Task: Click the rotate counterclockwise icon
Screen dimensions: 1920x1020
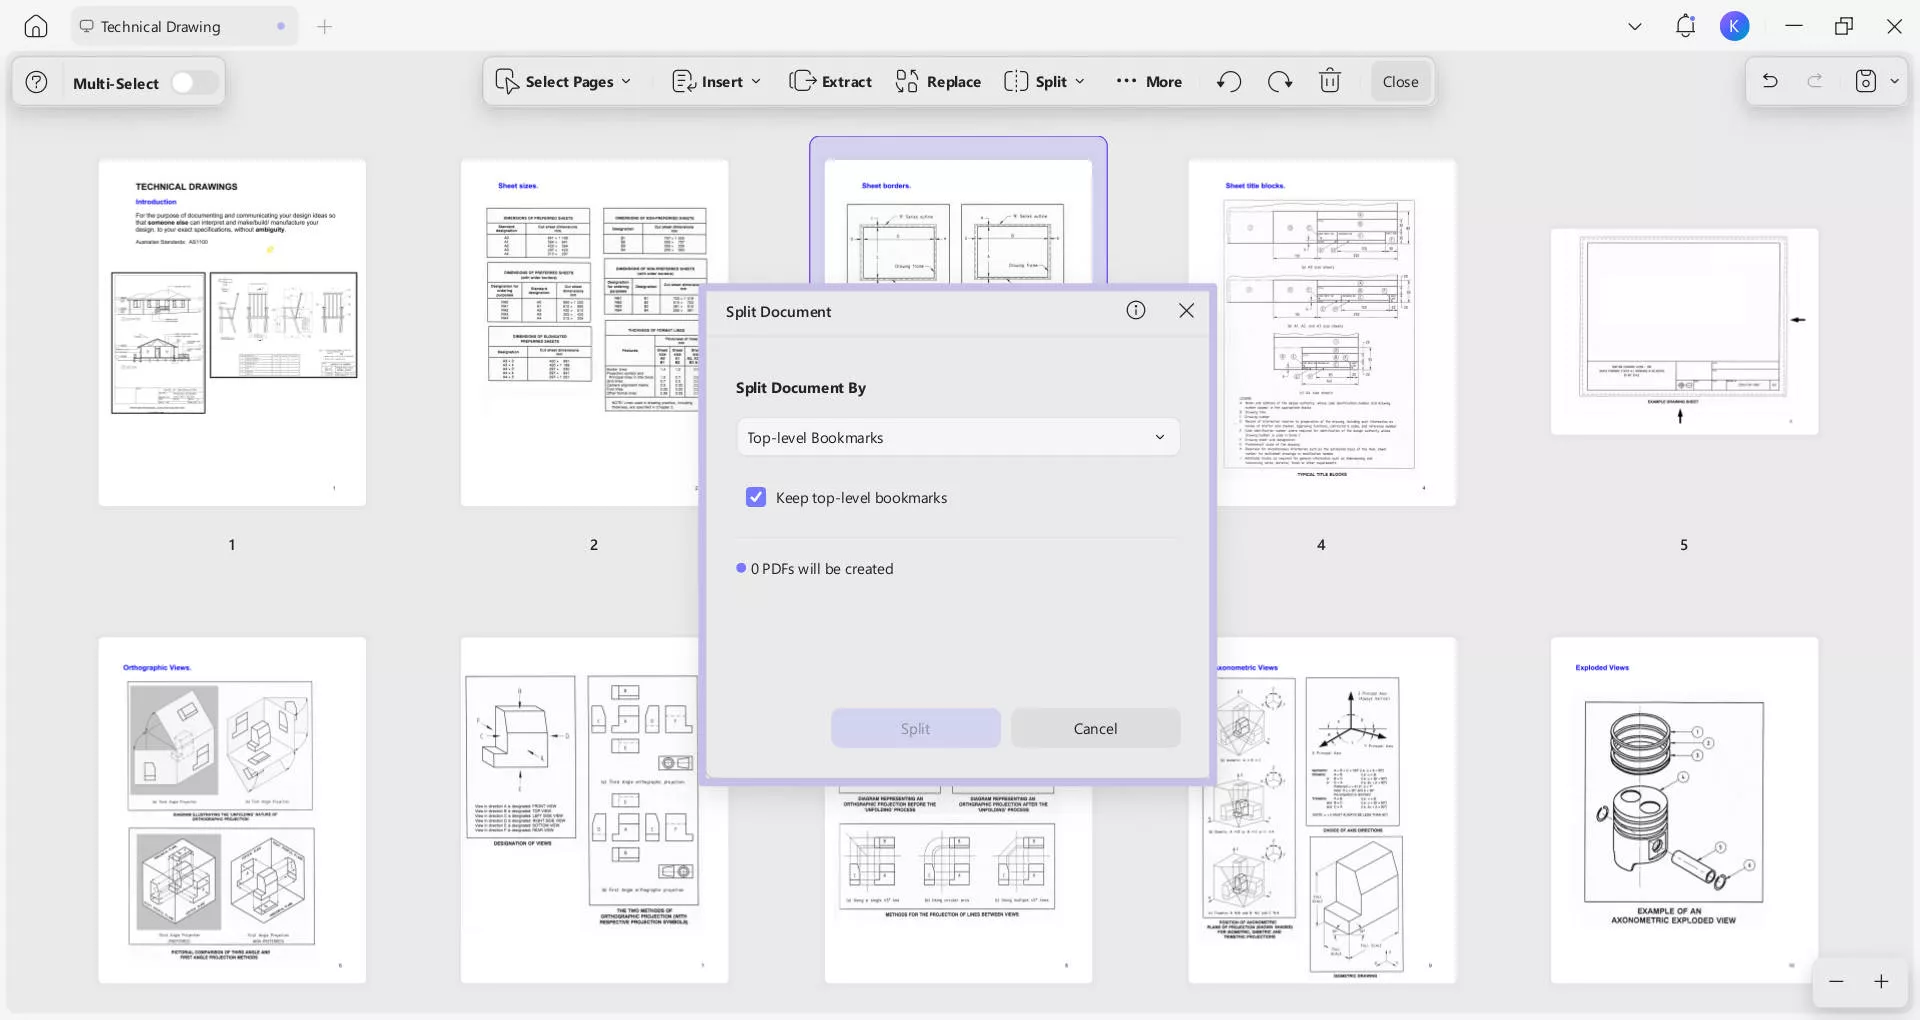Action: pyautogui.click(x=1229, y=82)
